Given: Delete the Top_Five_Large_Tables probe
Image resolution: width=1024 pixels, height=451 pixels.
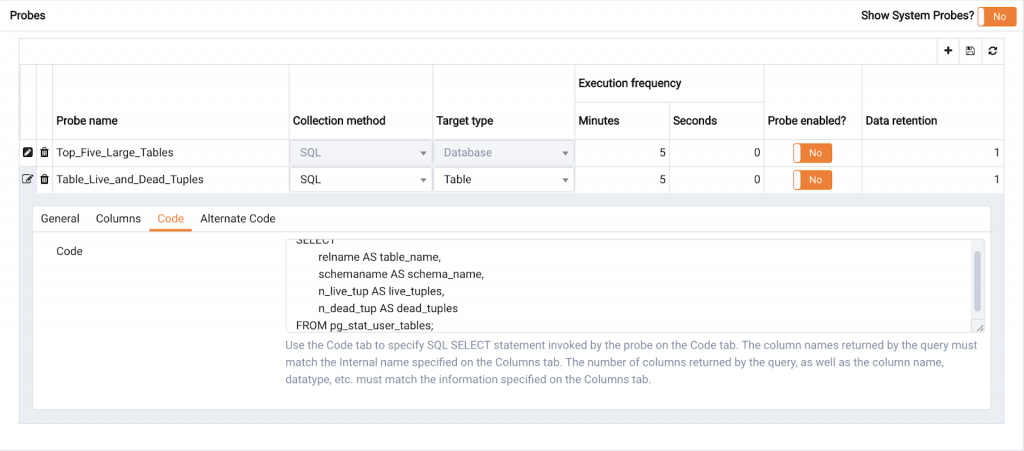Looking at the screenshot, I should click(x=44, y=153).
